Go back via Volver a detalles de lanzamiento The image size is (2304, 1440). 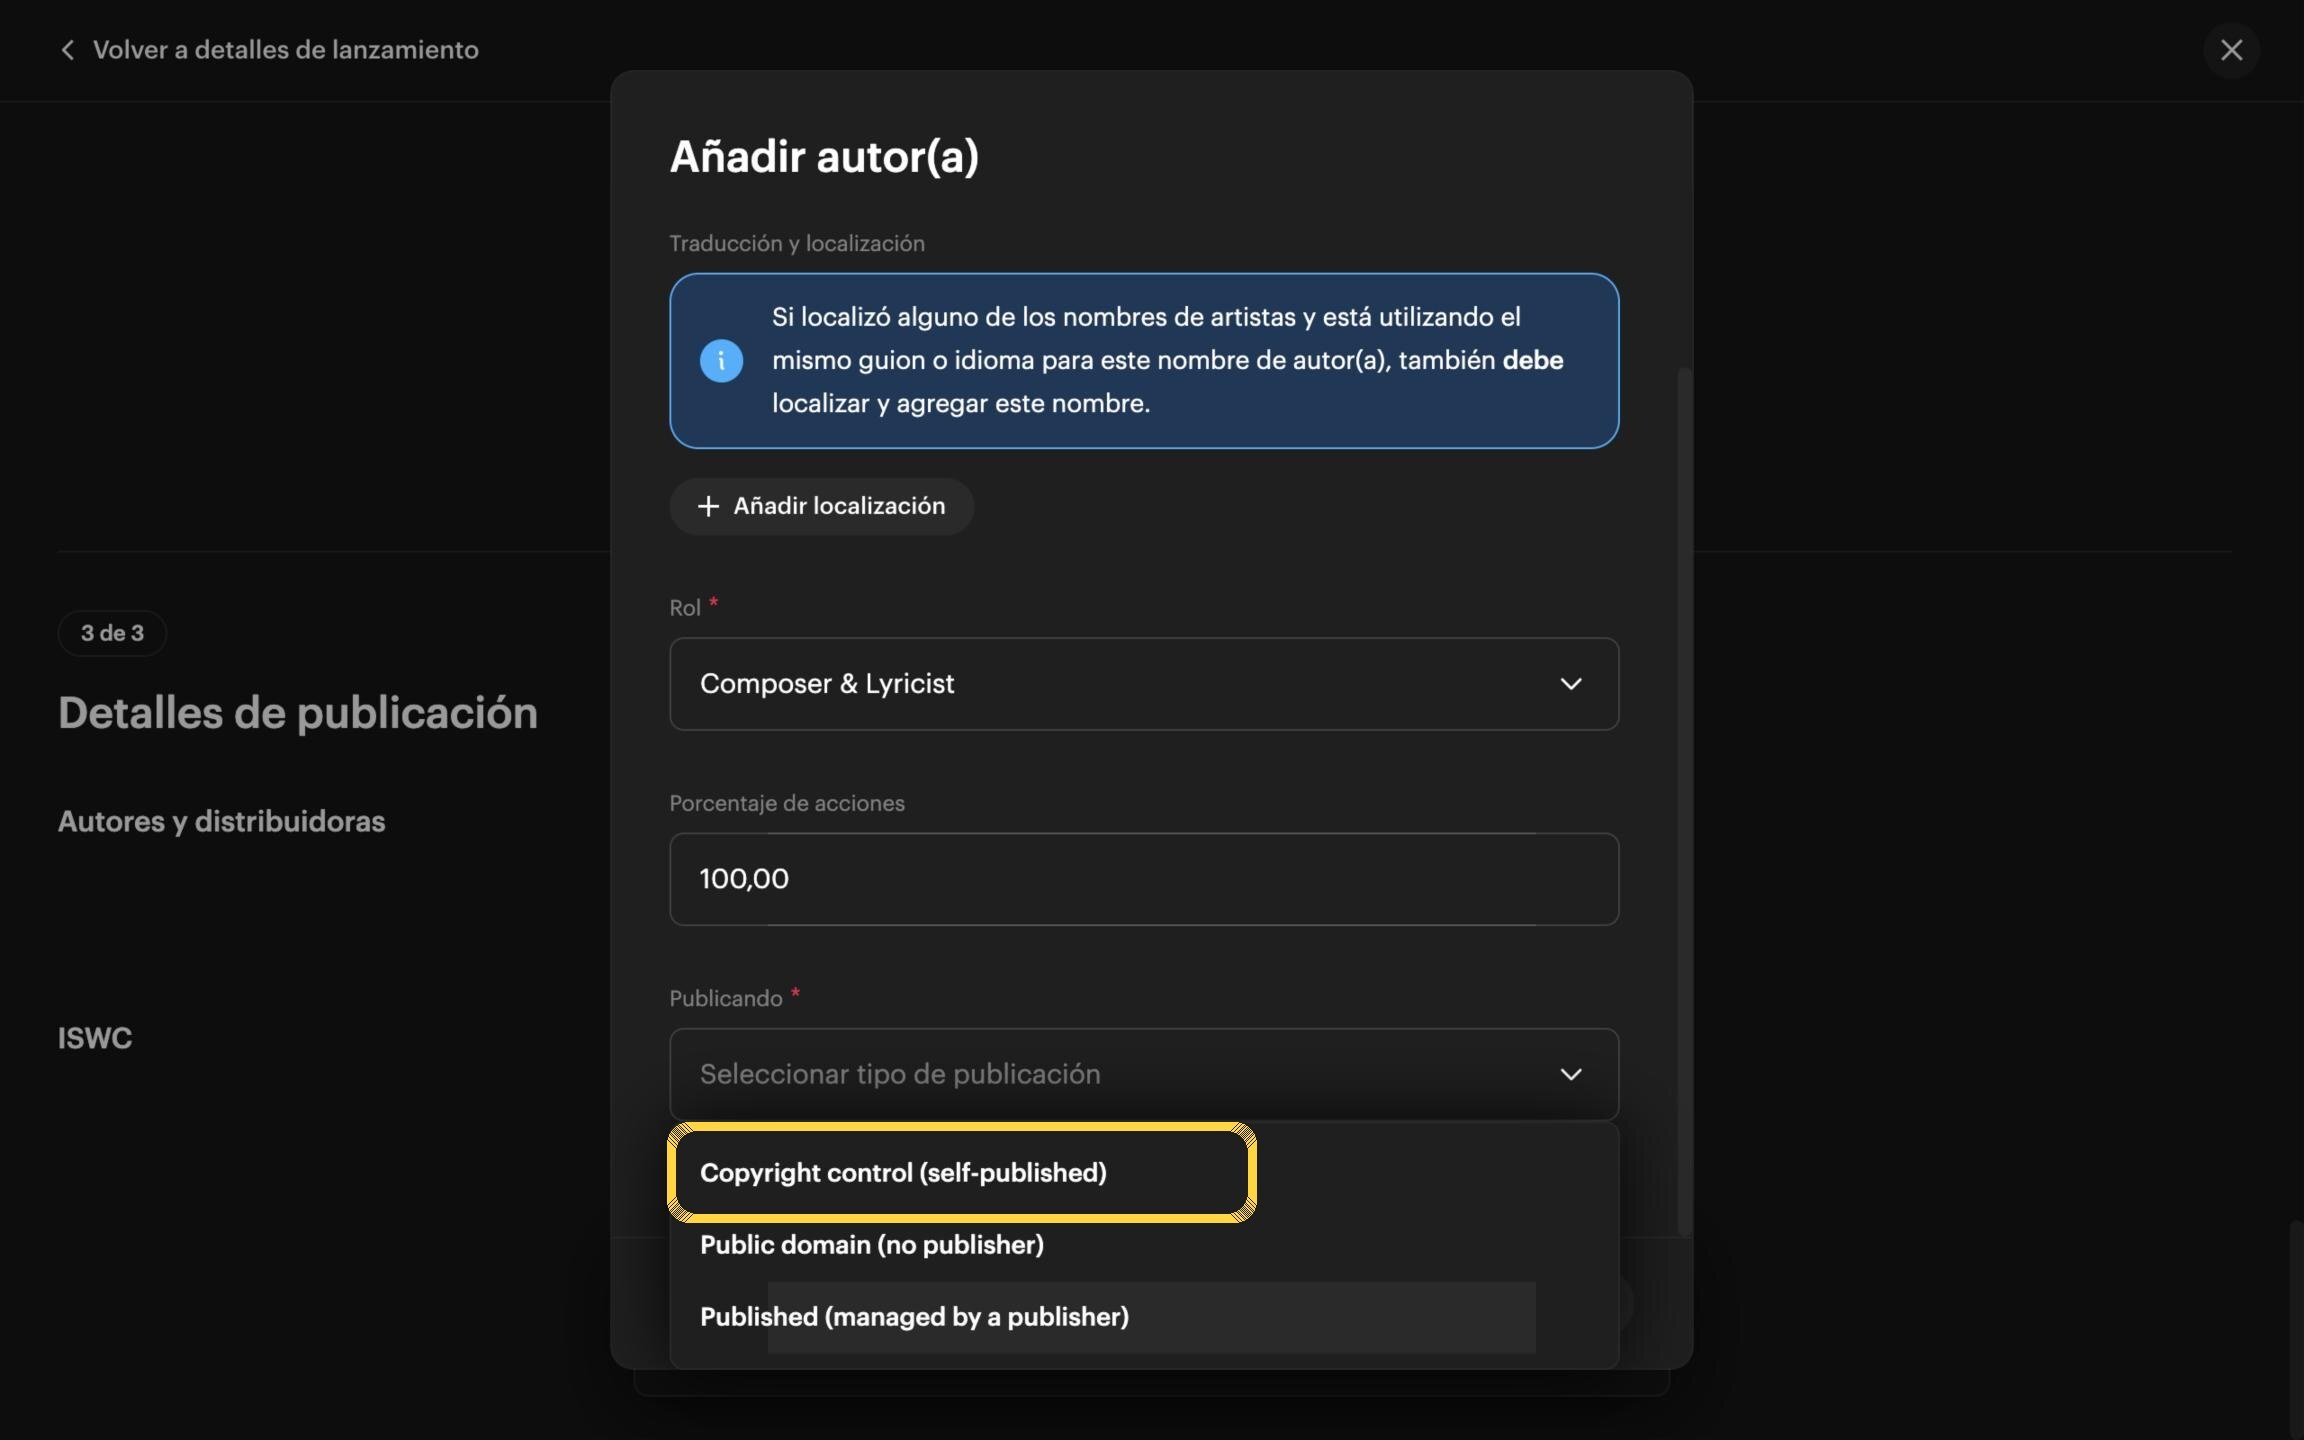(x=269, y=50)
